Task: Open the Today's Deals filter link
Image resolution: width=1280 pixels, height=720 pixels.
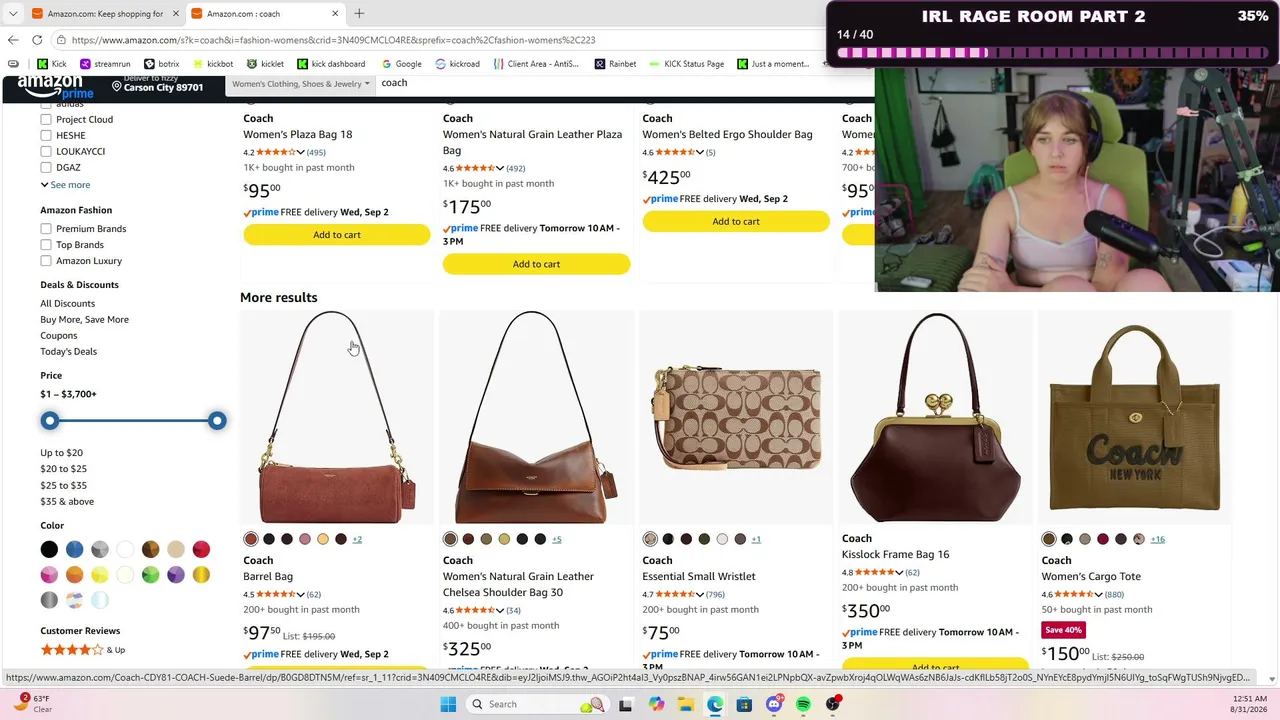Action: coord(69,352)
